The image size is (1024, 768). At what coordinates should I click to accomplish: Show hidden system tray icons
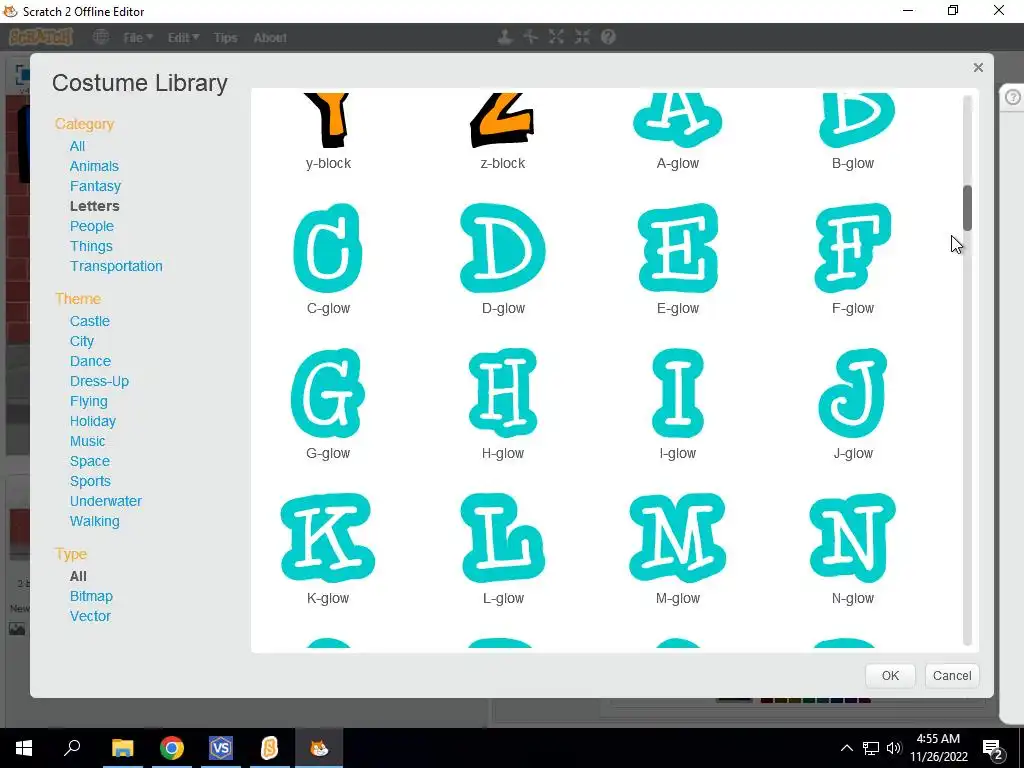point(846,748)
